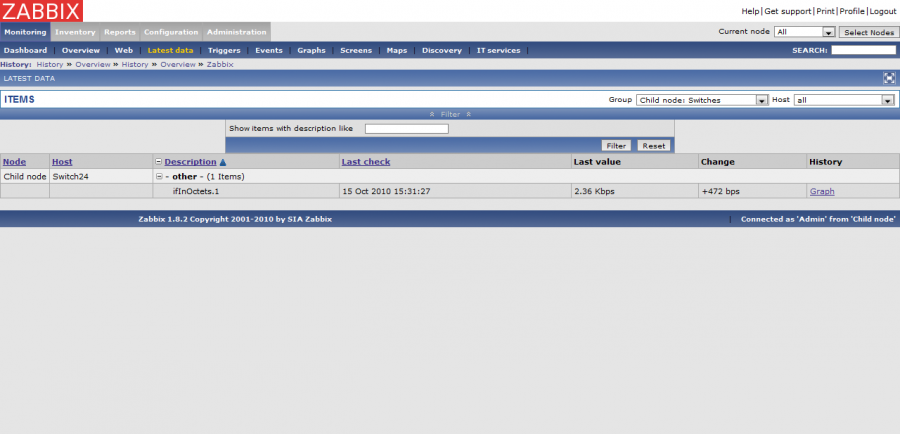Sort by the Node column header
The height and width of the screenshot is (434, 900).
[x=14, y=162]
